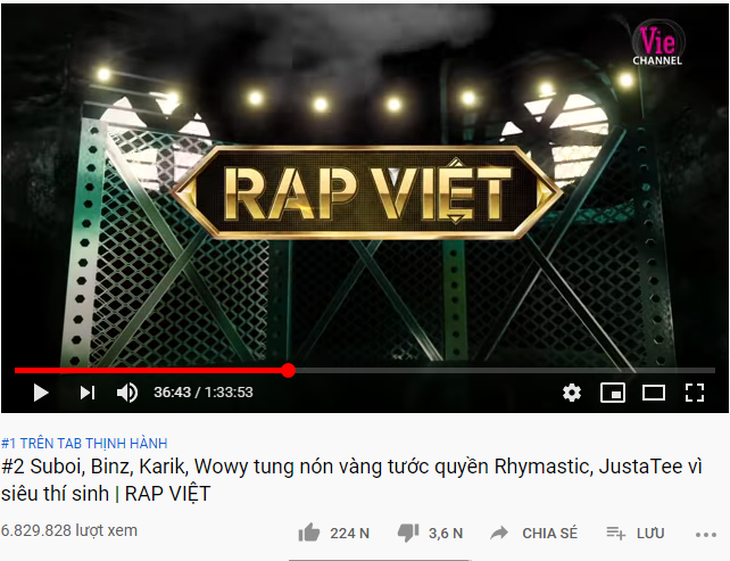Click the 36:43 elapsed time display

tap(172, 392)
